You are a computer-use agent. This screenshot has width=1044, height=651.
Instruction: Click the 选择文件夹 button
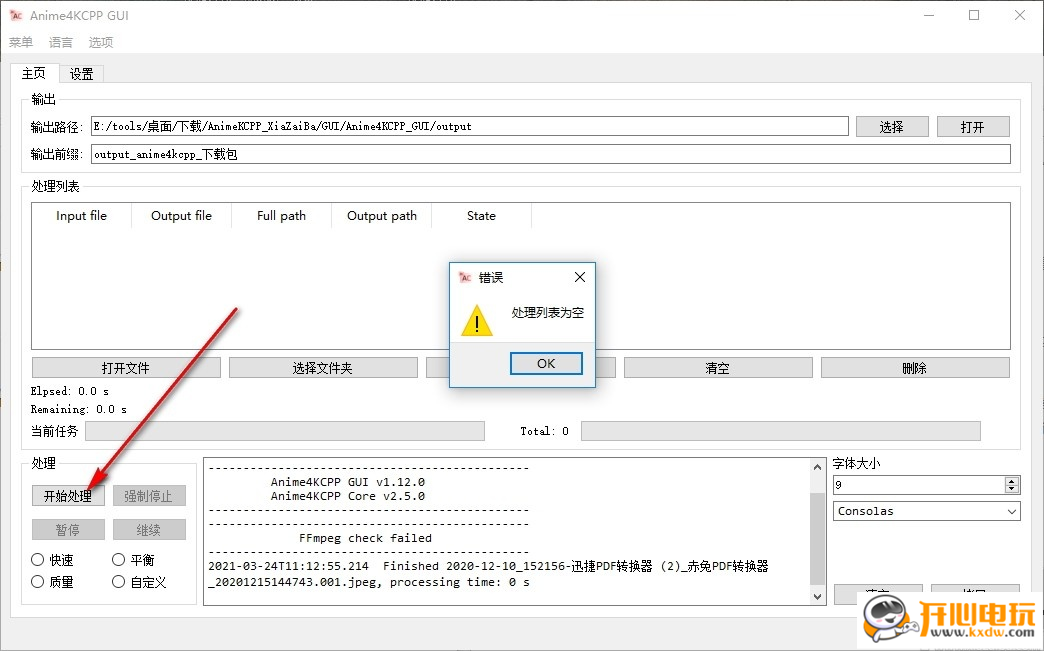click(323, 367)
